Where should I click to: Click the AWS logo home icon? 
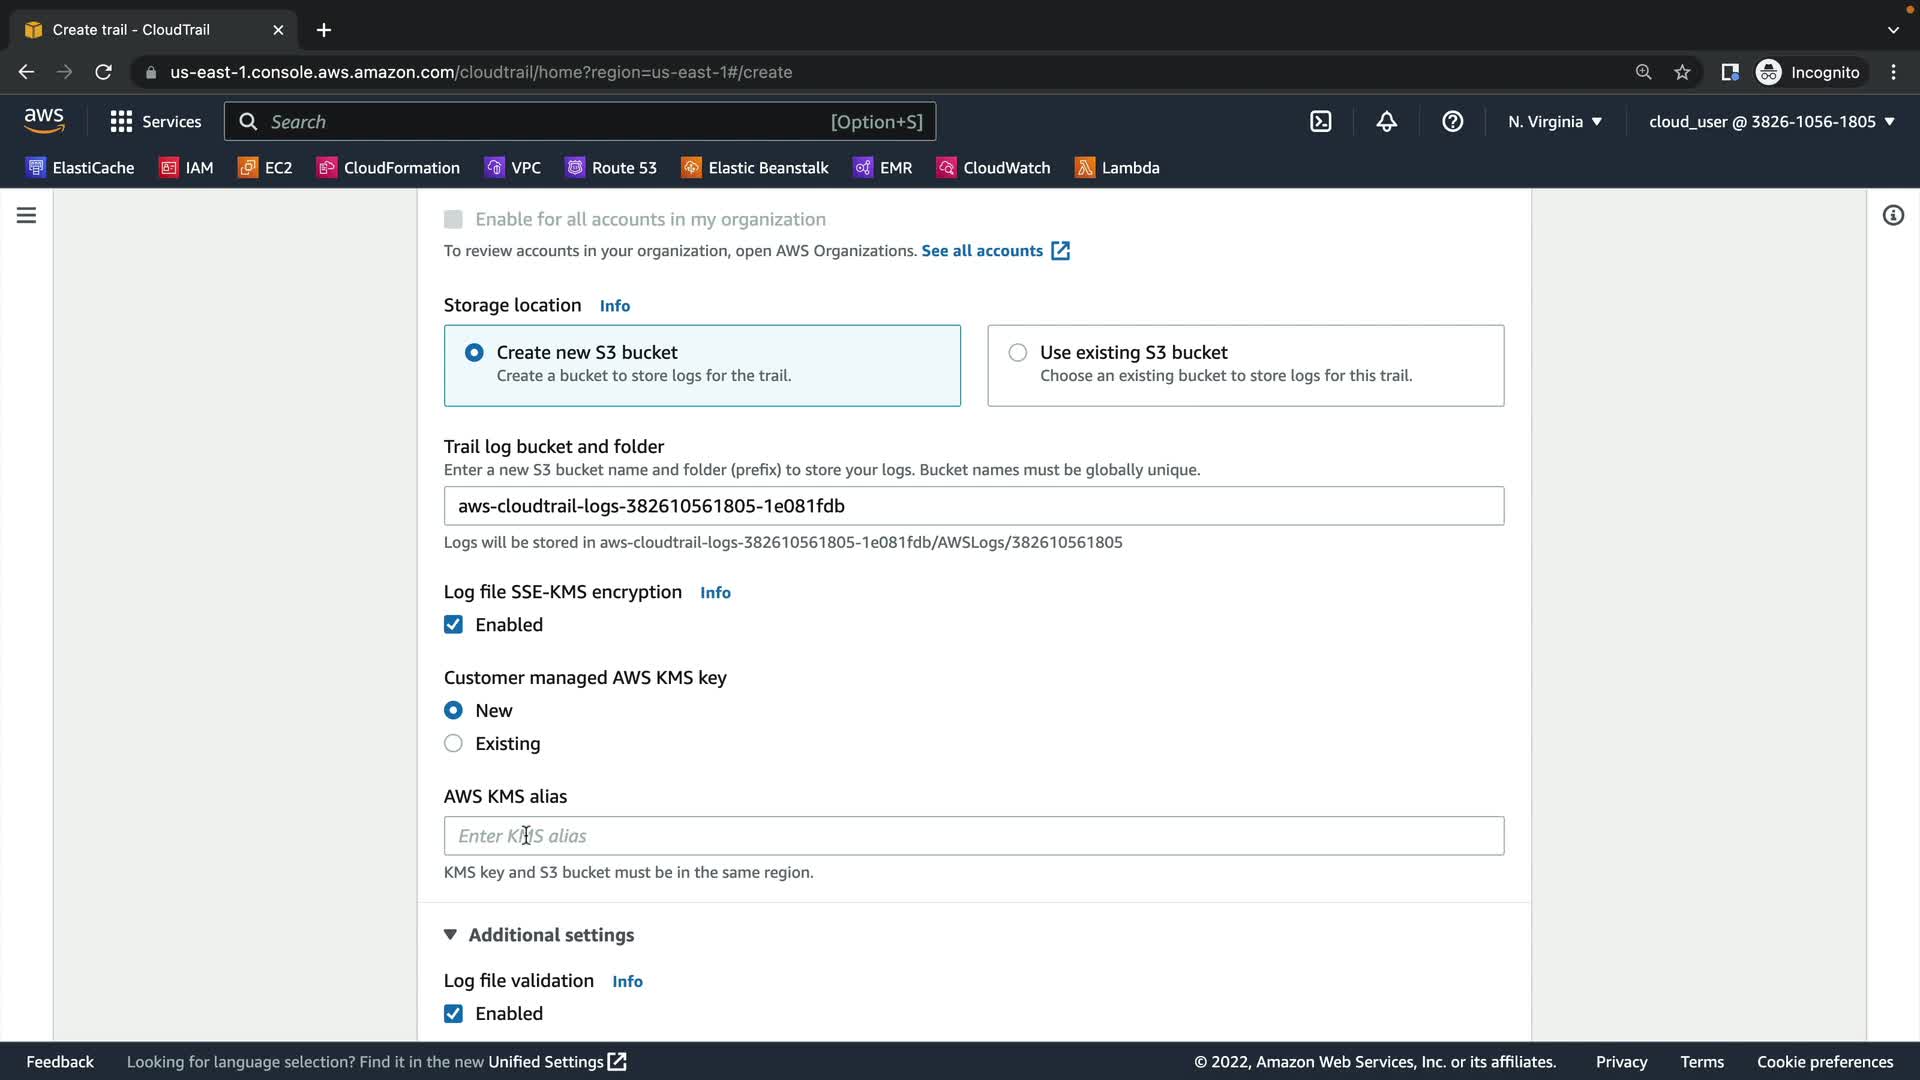pos(44,121)
